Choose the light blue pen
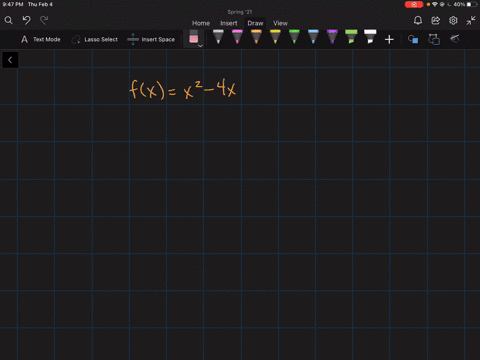This screenshot has height=360, width=480. 313,37
